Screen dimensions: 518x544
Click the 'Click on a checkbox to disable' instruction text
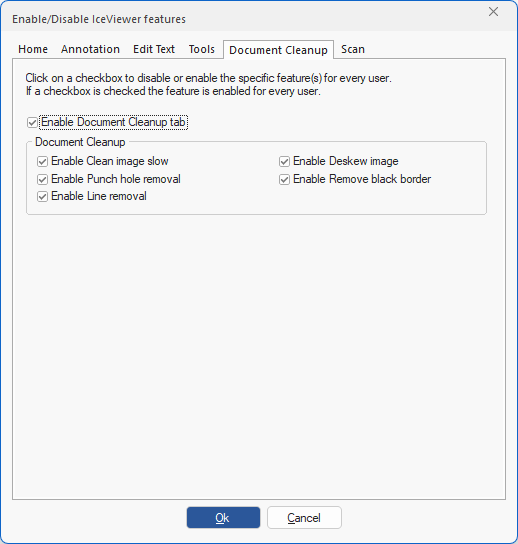coord(208,78)
